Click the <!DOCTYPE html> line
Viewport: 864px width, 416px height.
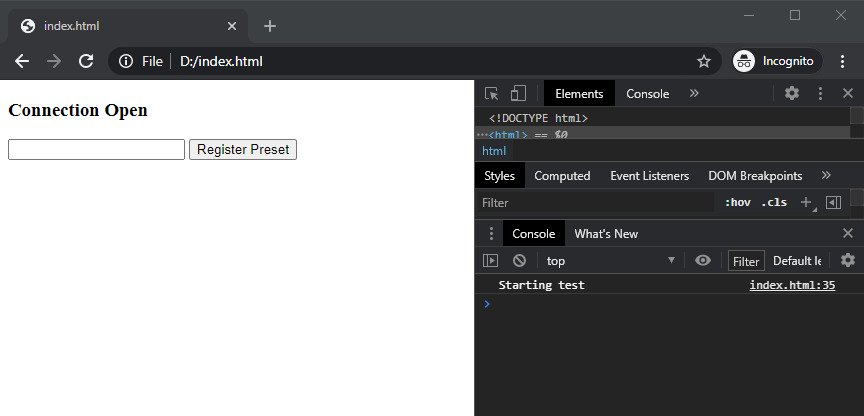[x=538, y=118]
